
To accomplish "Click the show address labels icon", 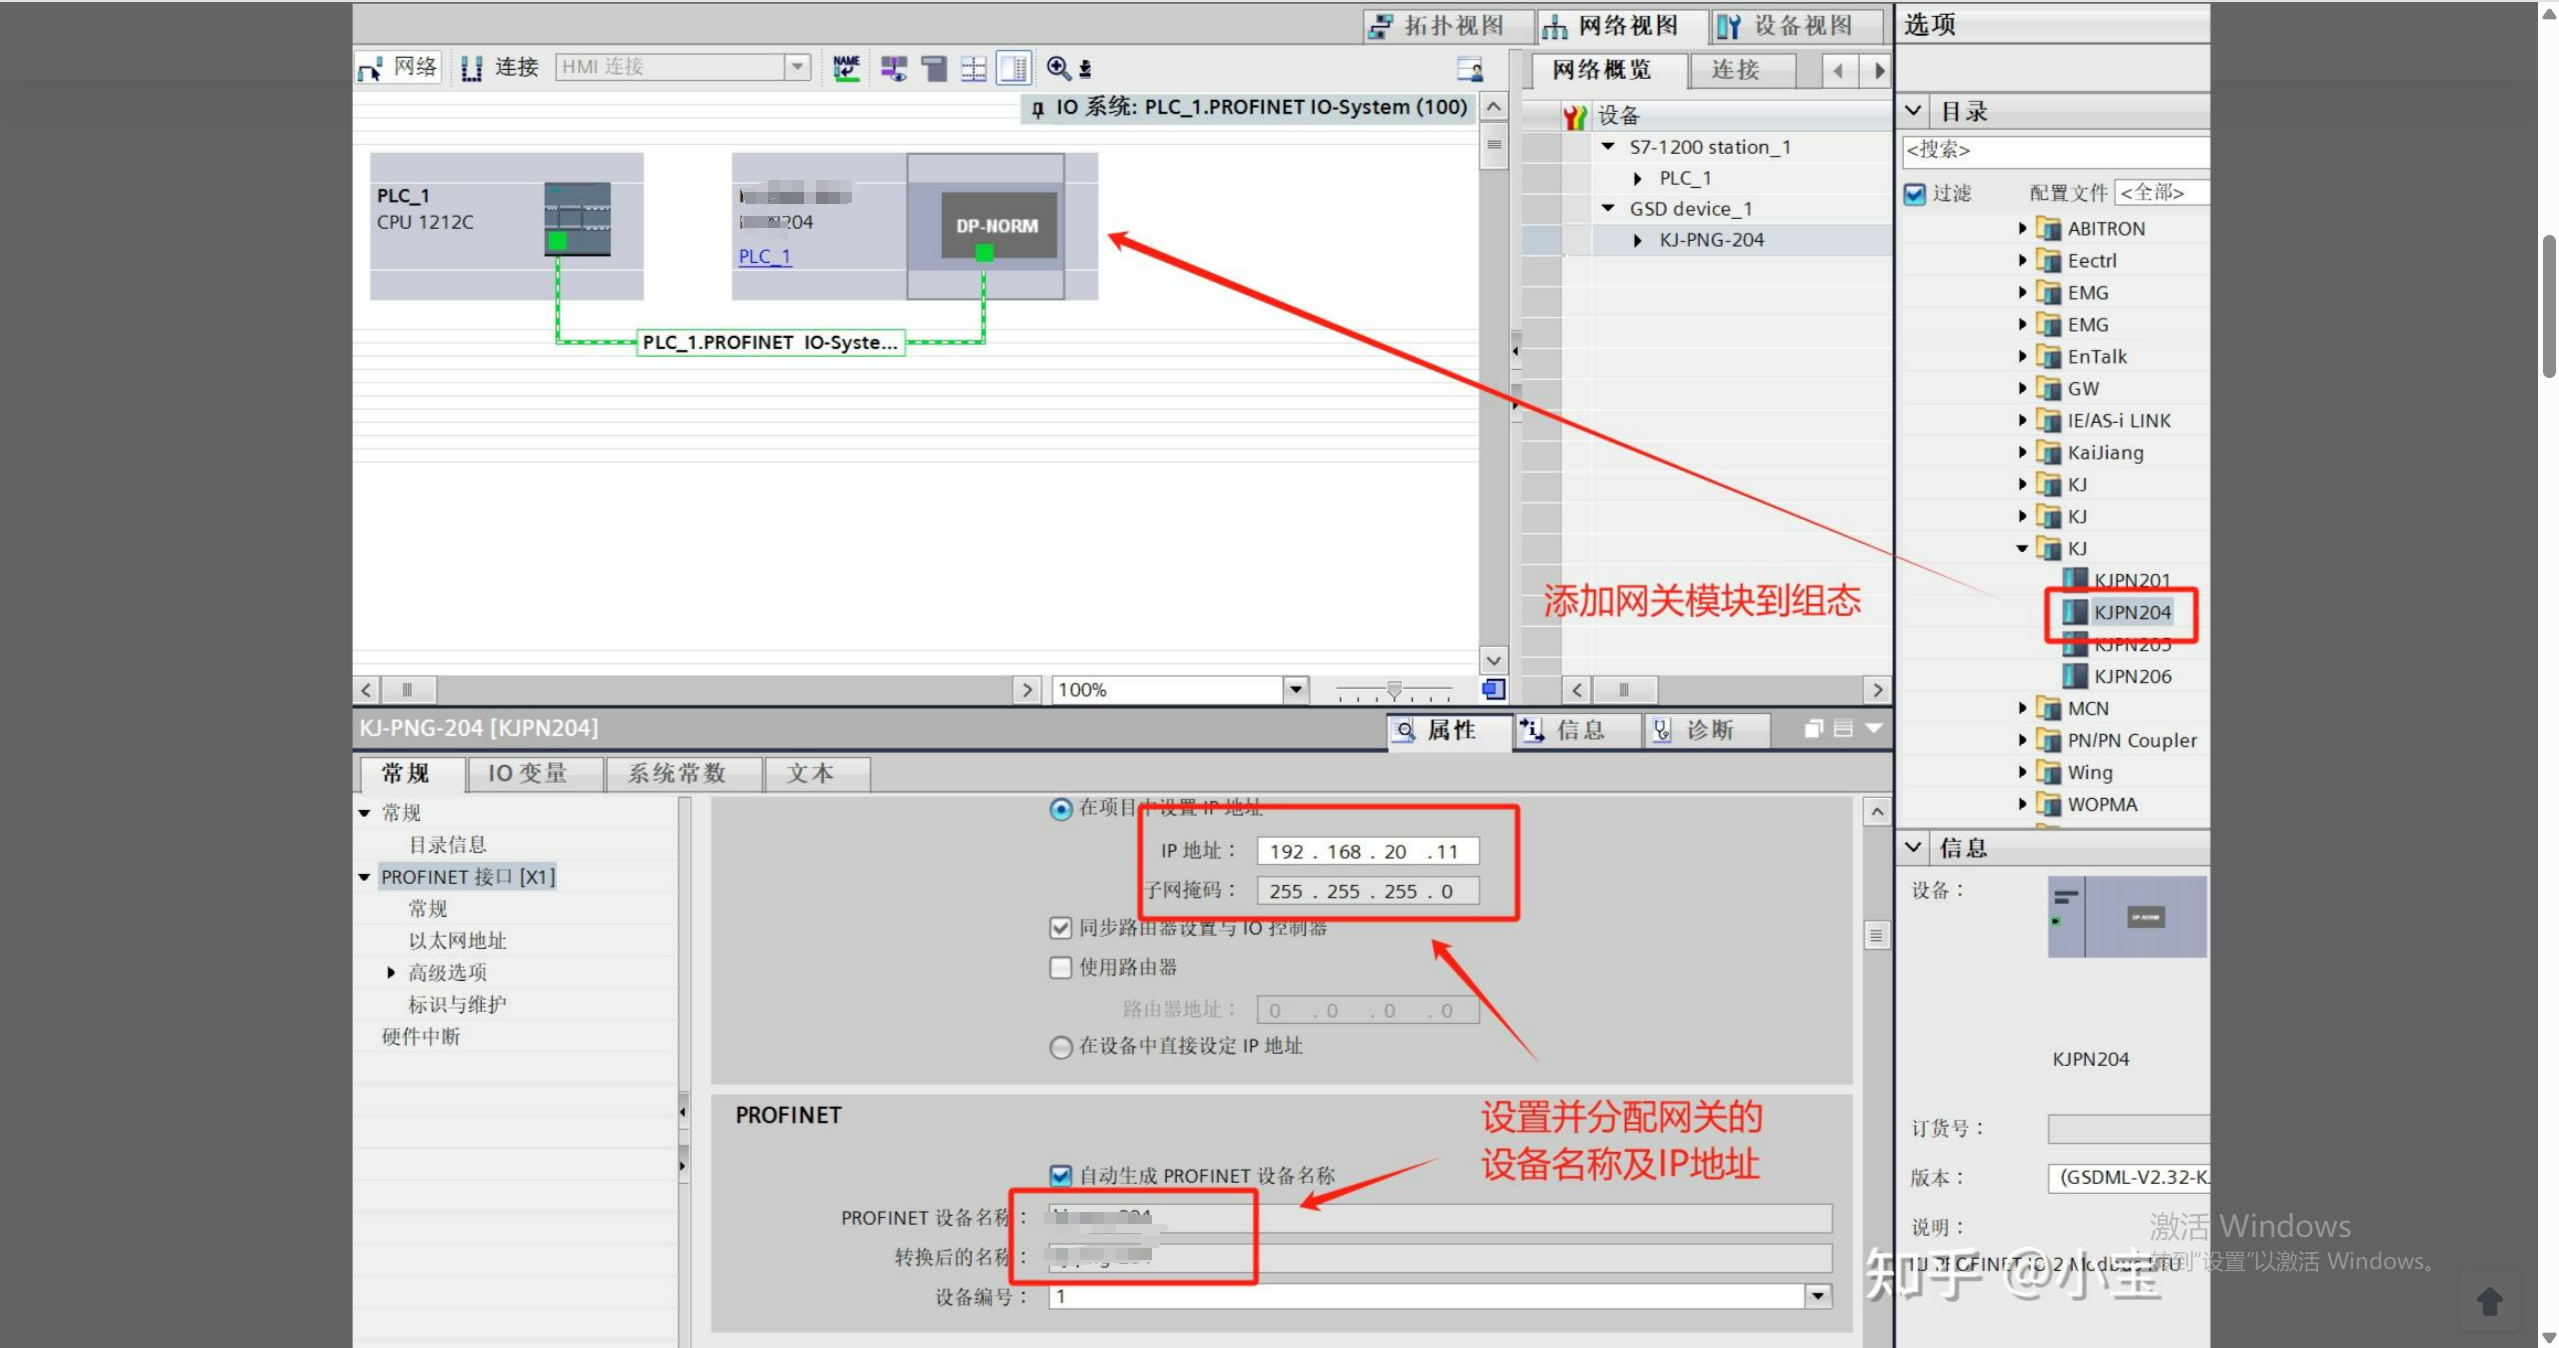I will pyautogui.click(x=893, y=68).
